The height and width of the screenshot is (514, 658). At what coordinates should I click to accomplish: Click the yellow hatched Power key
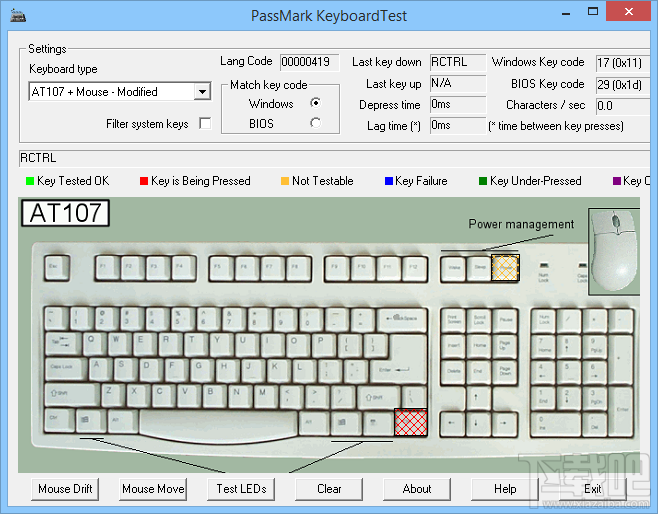click(x=505, y=267)
